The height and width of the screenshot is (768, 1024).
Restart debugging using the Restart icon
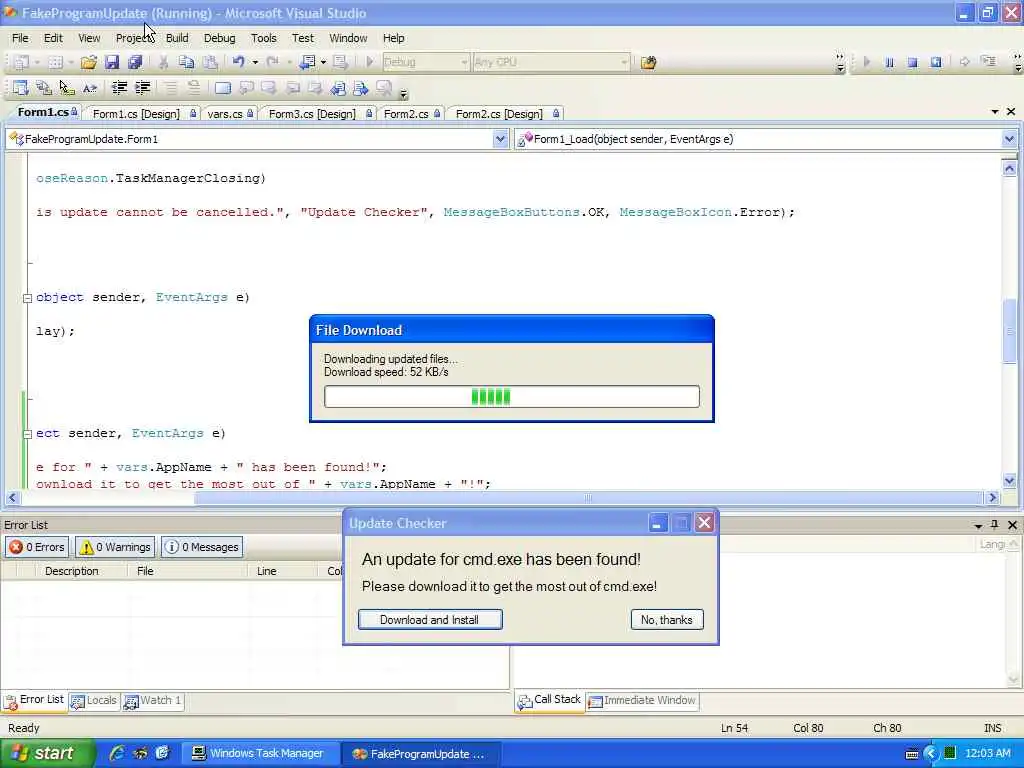[x=936, y=62]
